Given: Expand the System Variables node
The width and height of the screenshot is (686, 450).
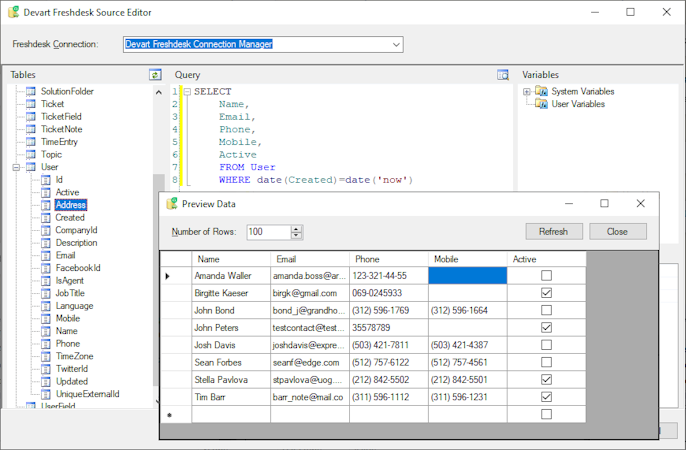Looking at the screenshot, I should coord(527,92).
